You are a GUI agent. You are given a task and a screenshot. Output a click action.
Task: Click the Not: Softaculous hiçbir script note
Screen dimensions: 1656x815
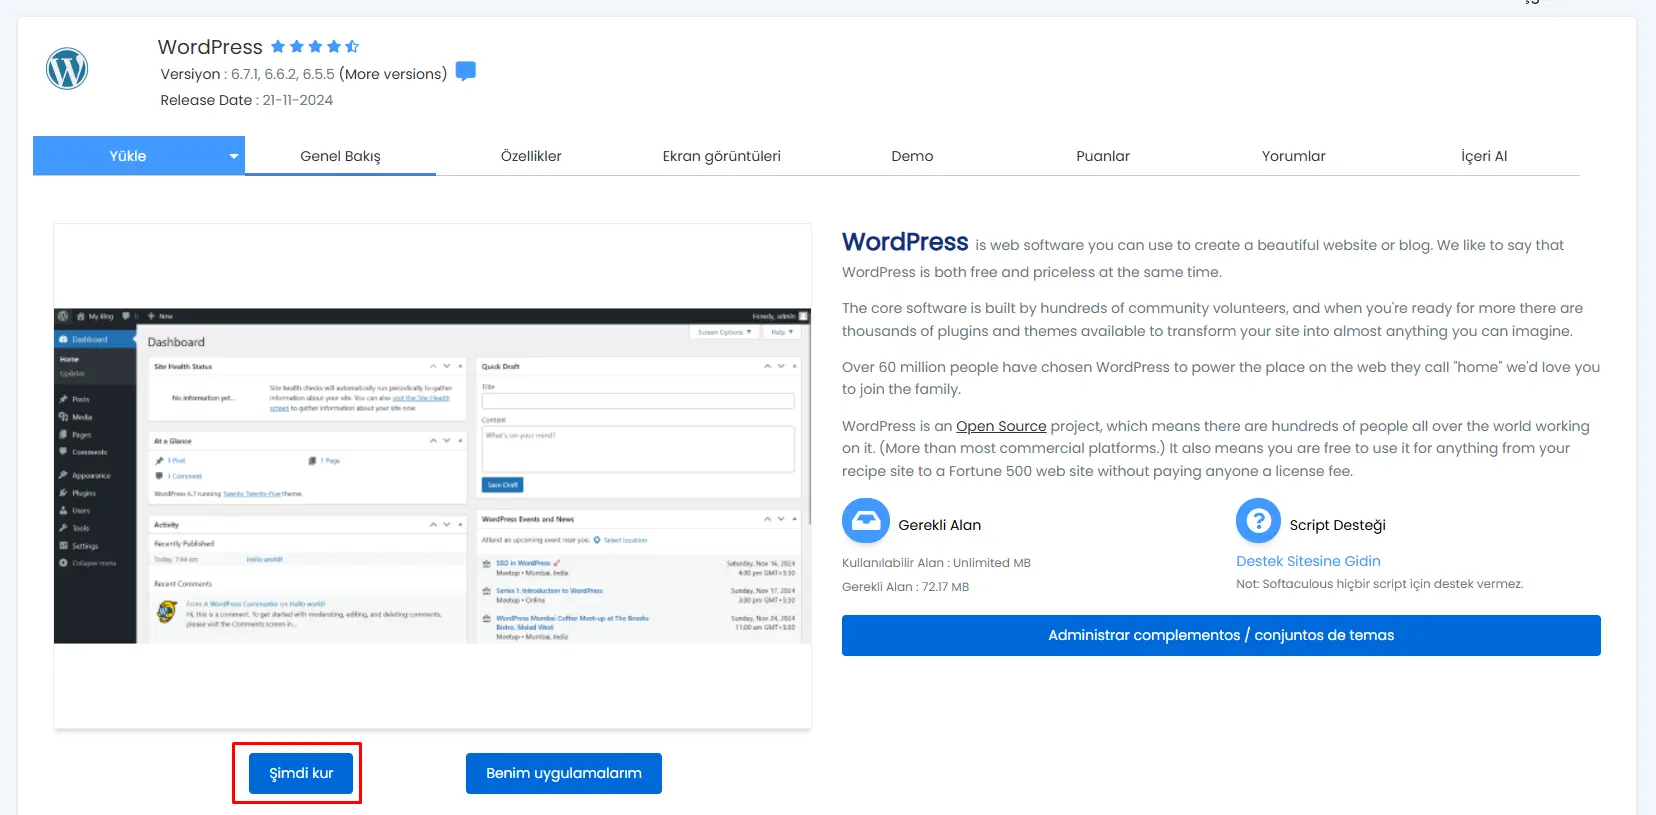point(1380,584)
